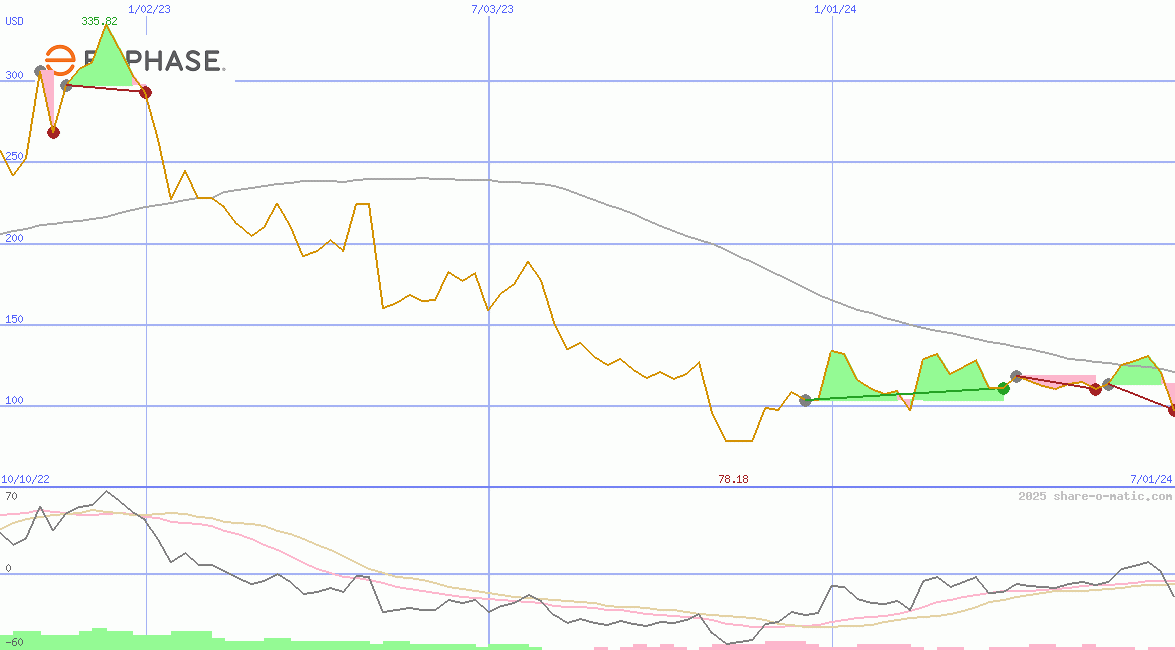Select the 1/01/24 date label
Viewport: 1175px width, 650px height.
coord(835,9)
